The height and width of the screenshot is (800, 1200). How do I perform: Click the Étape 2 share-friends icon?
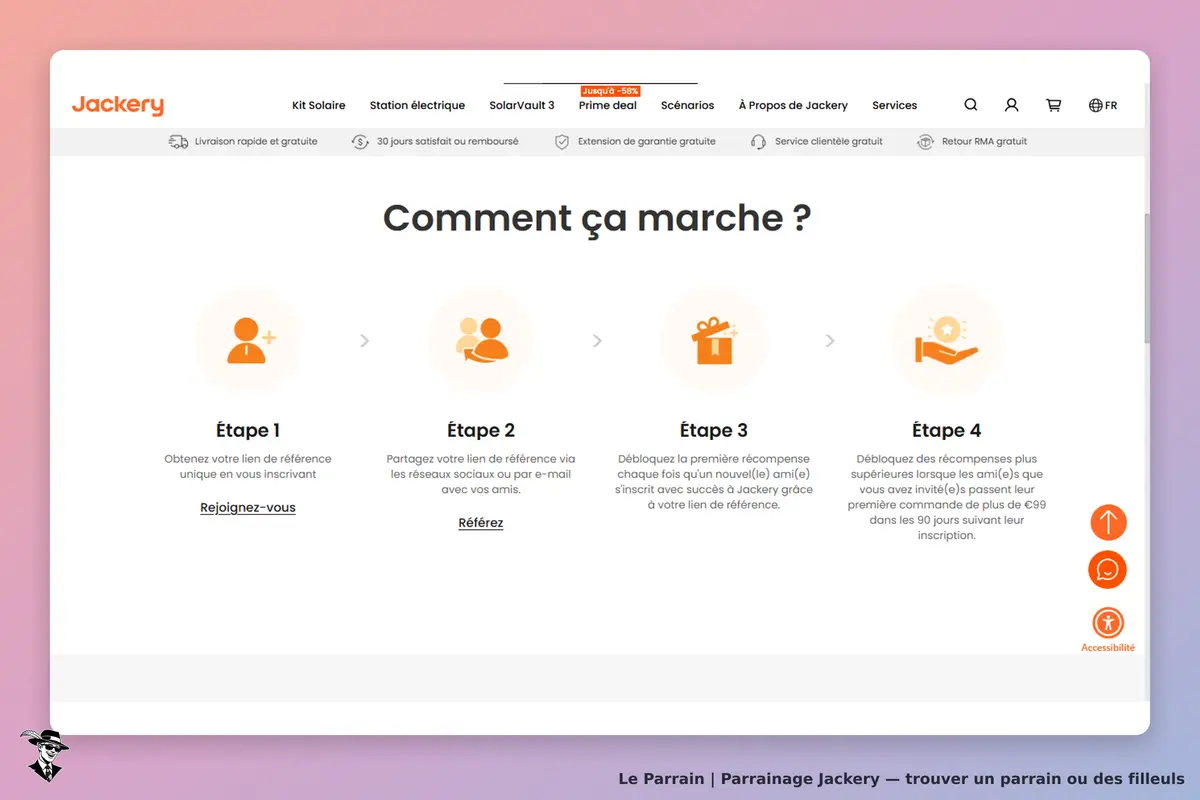click(481, 340)
